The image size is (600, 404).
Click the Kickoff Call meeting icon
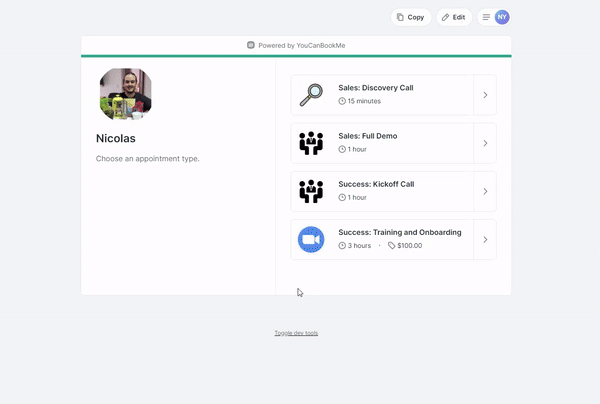tap(311, 191)
